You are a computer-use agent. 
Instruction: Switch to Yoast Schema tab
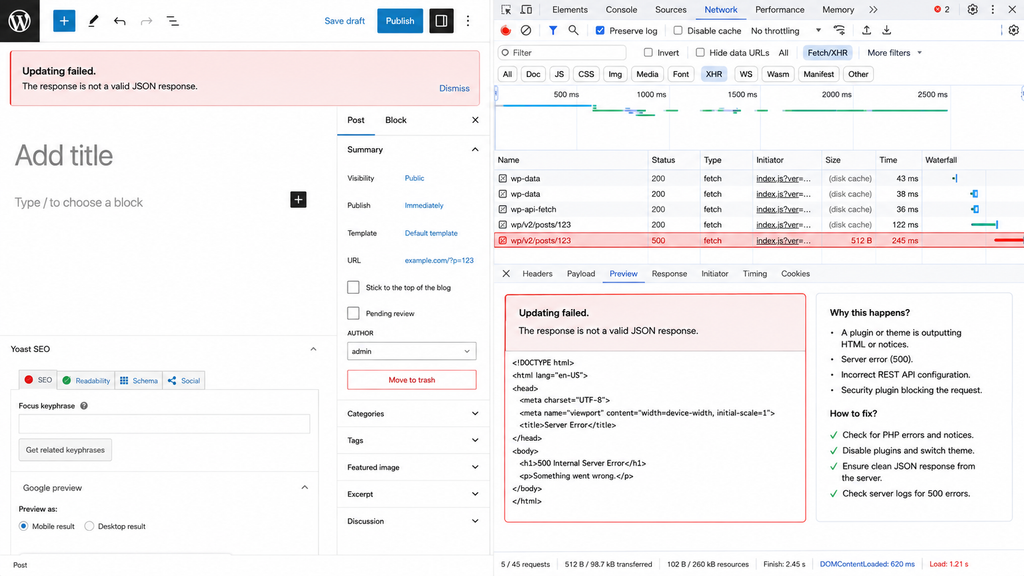click(139, 380)
